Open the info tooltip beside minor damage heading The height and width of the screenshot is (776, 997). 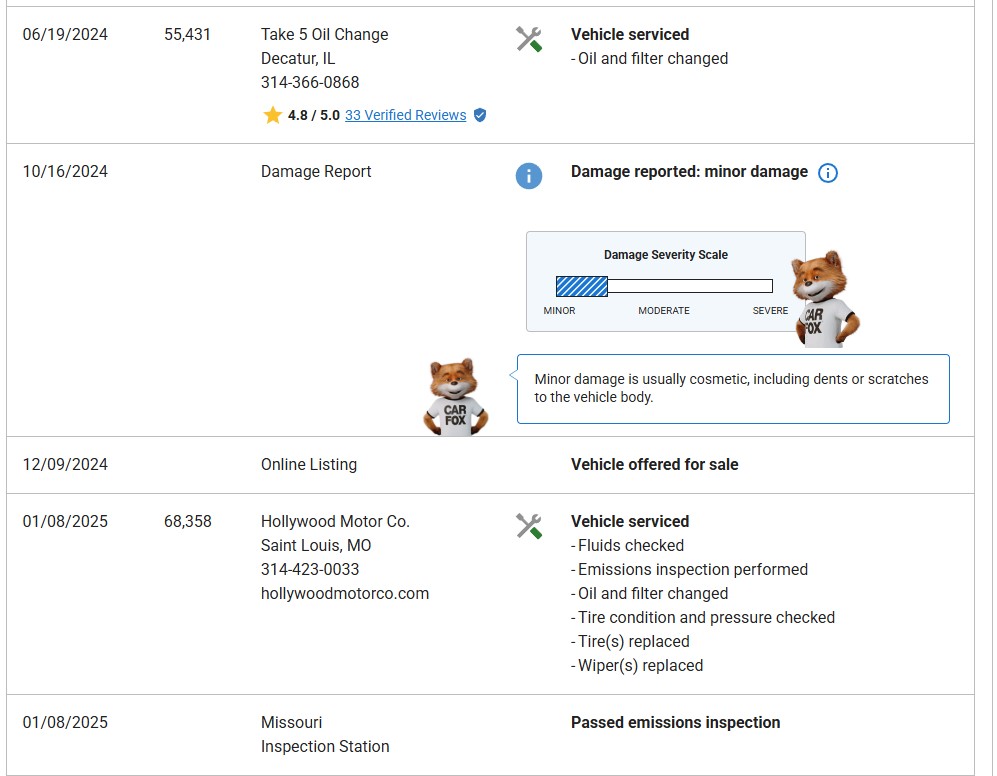pos(827,172)
